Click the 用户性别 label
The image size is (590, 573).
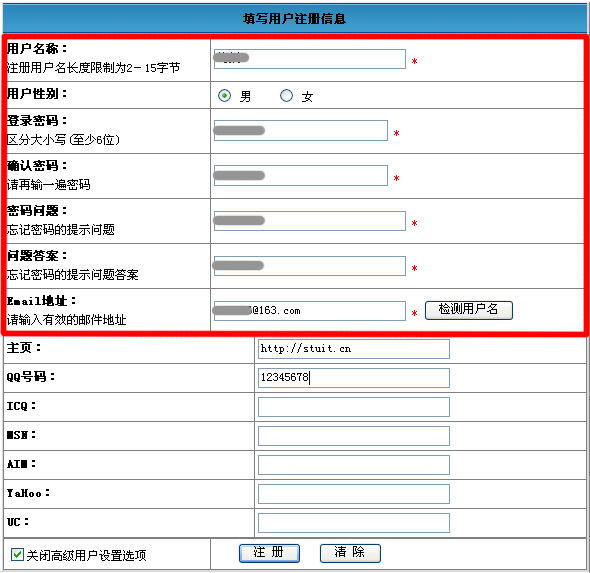pyautogui.click(x=37, y=94)
